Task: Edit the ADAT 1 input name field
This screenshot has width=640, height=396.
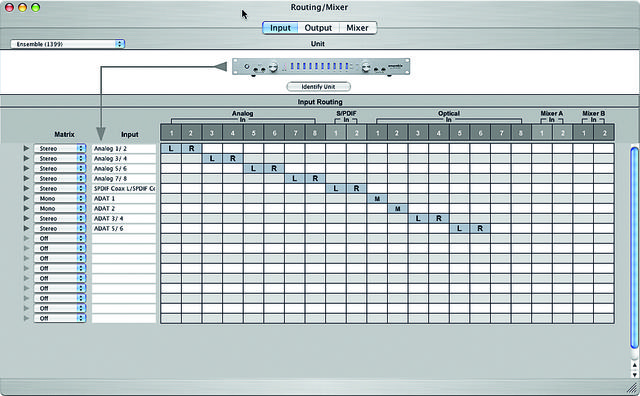Action: 124,198
